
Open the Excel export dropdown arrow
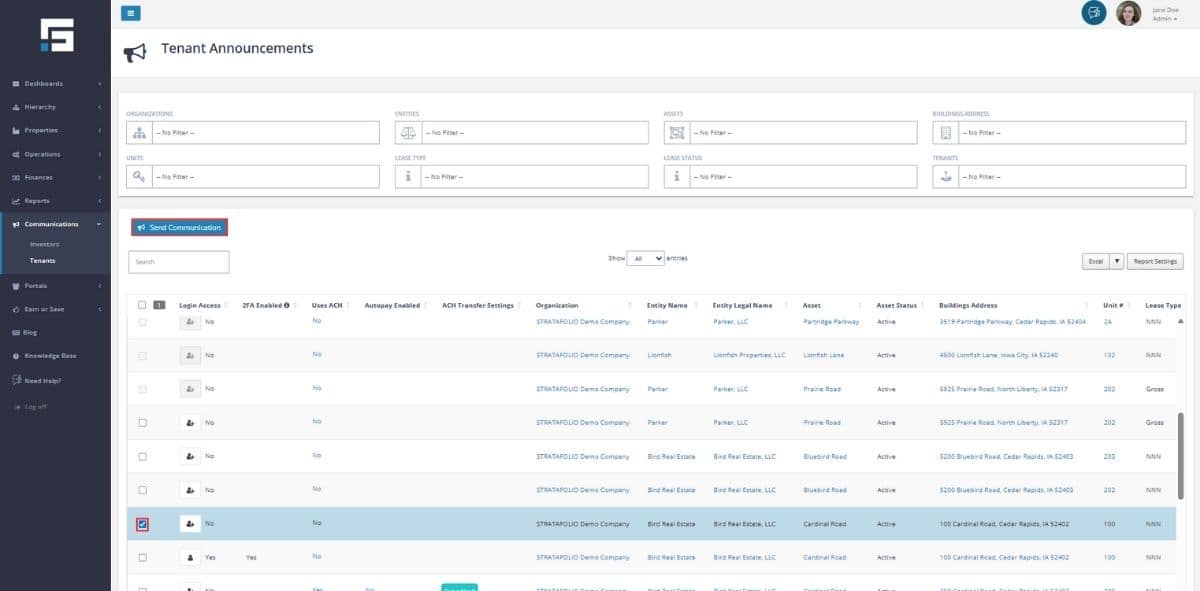pos(1117,261)
